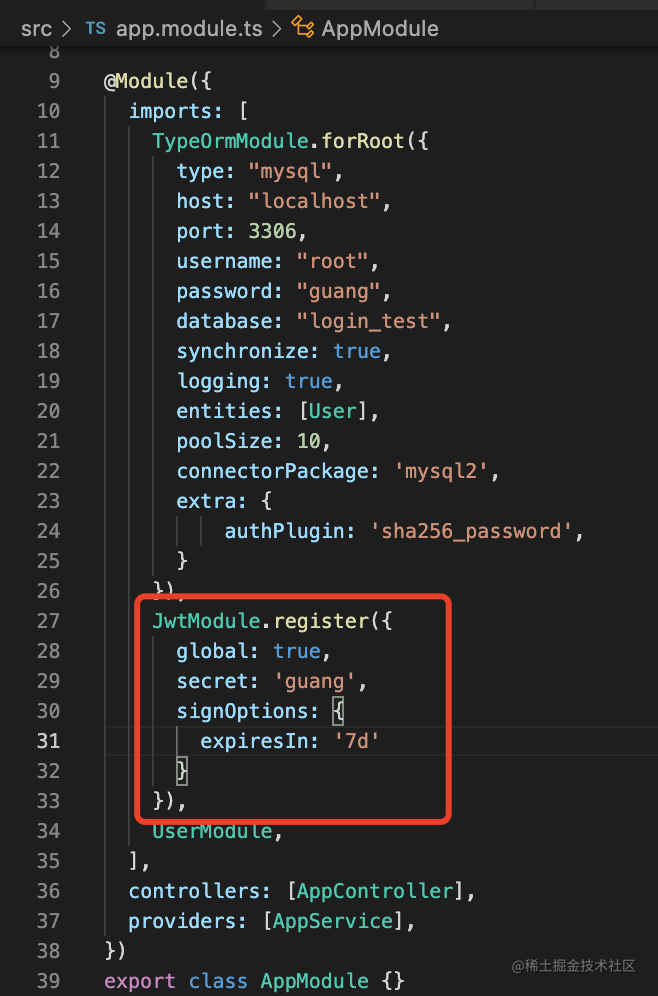Click AppService in providers array
The image size is (658, 996).
point(336,921)
